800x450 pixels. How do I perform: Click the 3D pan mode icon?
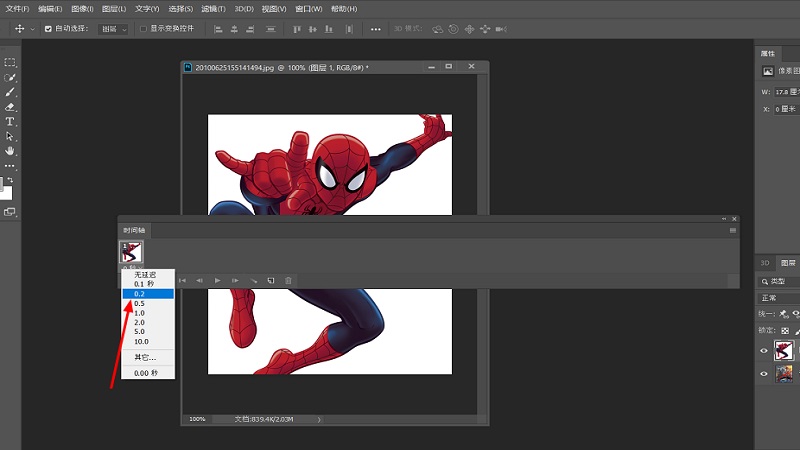(x=469, y=29)
